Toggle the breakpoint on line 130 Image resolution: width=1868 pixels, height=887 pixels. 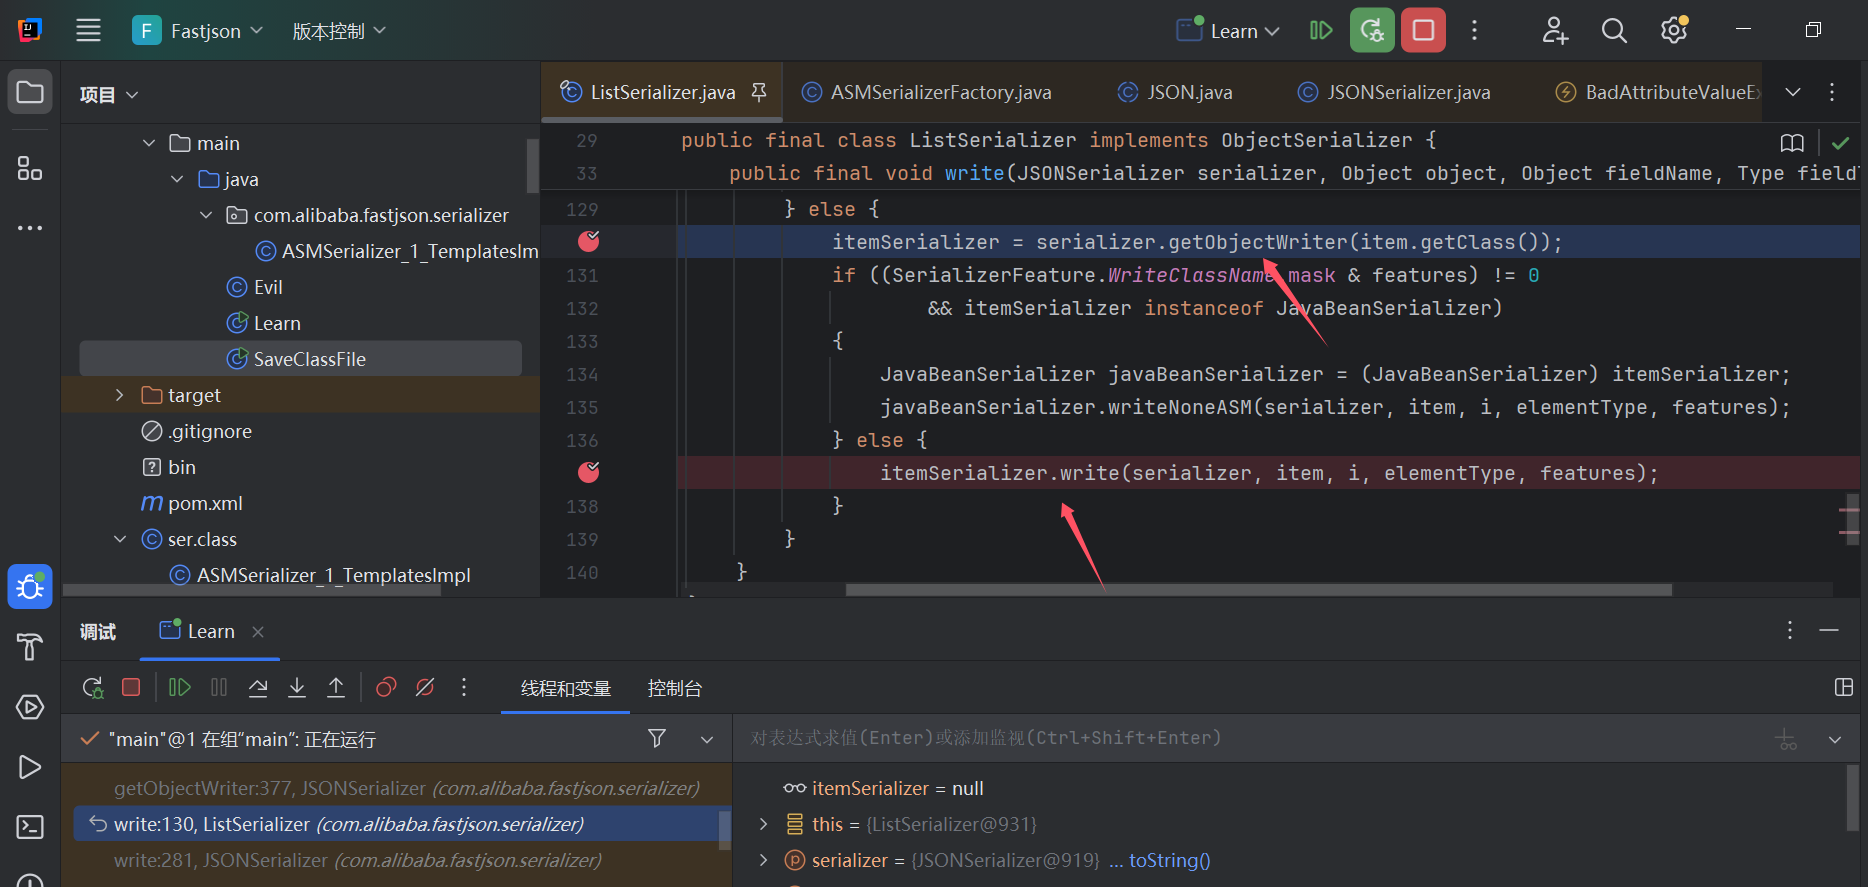pyautogui.click(x=589, y=241)
